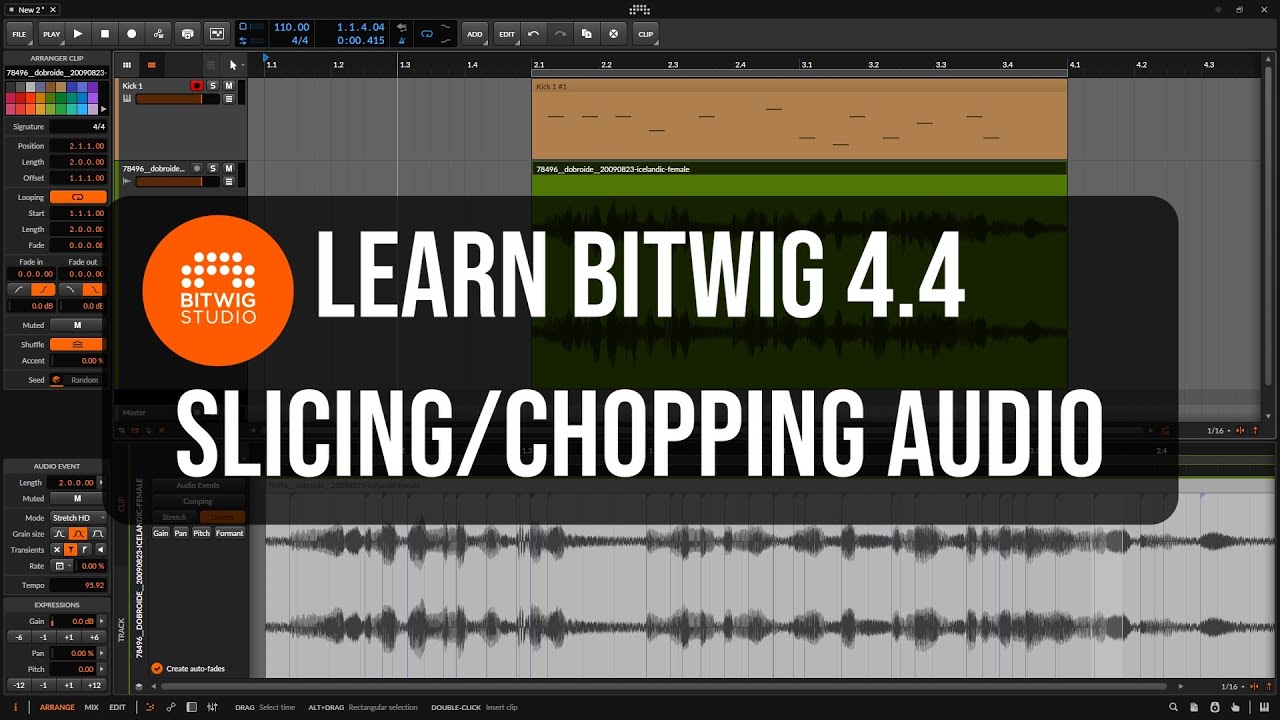Image resolution: width=1280 pixels, height=720 pixels.
Task: Click the Random seed button
Action: pyautogui.click(x=85, y=380)
